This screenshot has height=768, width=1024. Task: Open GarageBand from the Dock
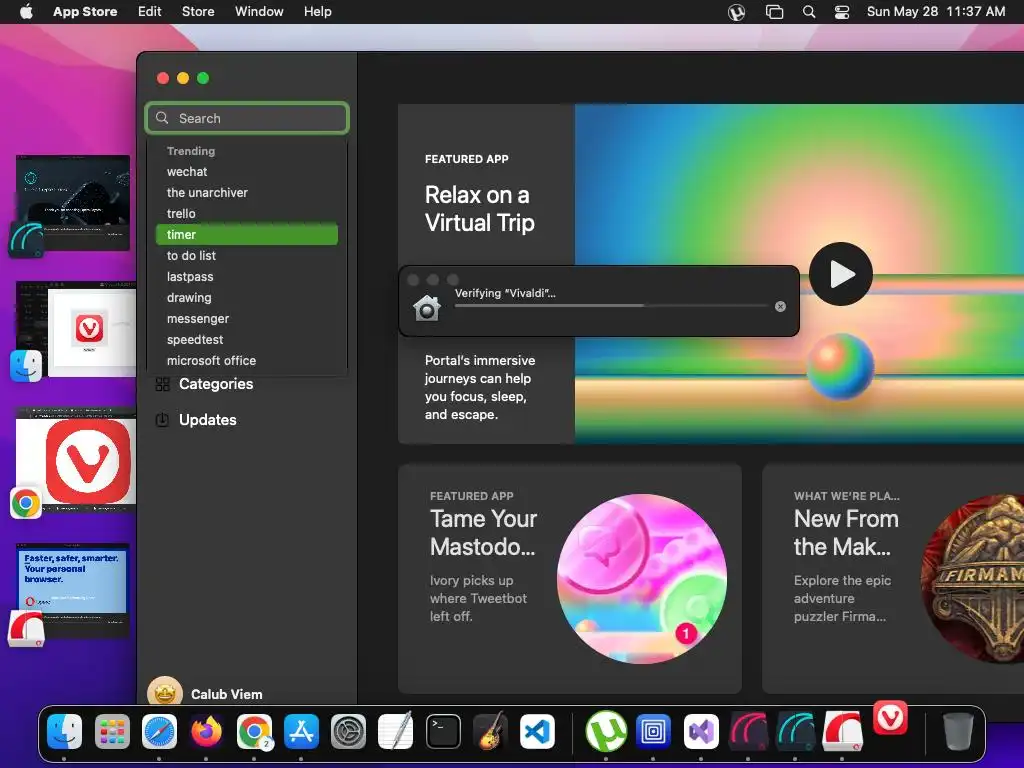490,731
